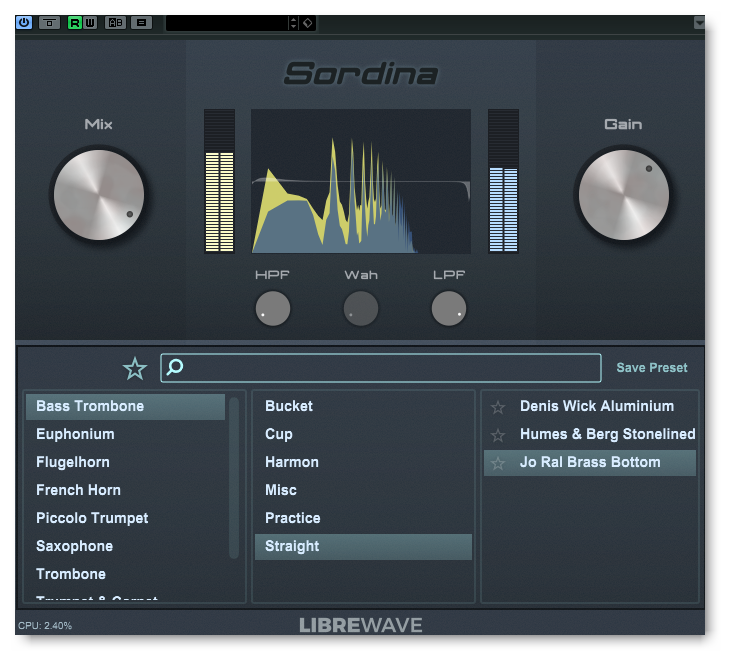Image resolution: width=732 pixels, height=662 pixels.
Task: Select the Misc mute category
Action: click(x=363, y=490)
